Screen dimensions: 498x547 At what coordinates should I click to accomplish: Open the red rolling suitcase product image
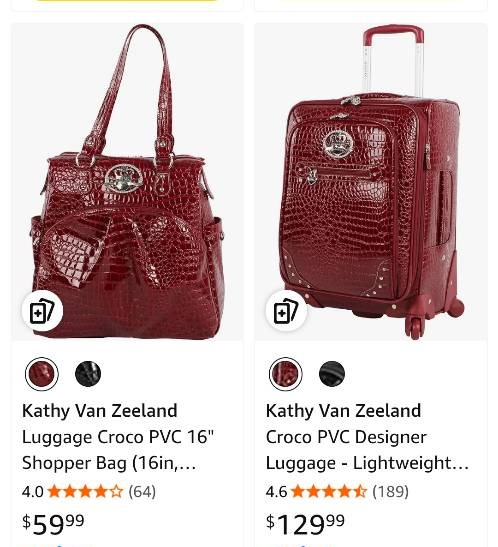tap(371, 181)
